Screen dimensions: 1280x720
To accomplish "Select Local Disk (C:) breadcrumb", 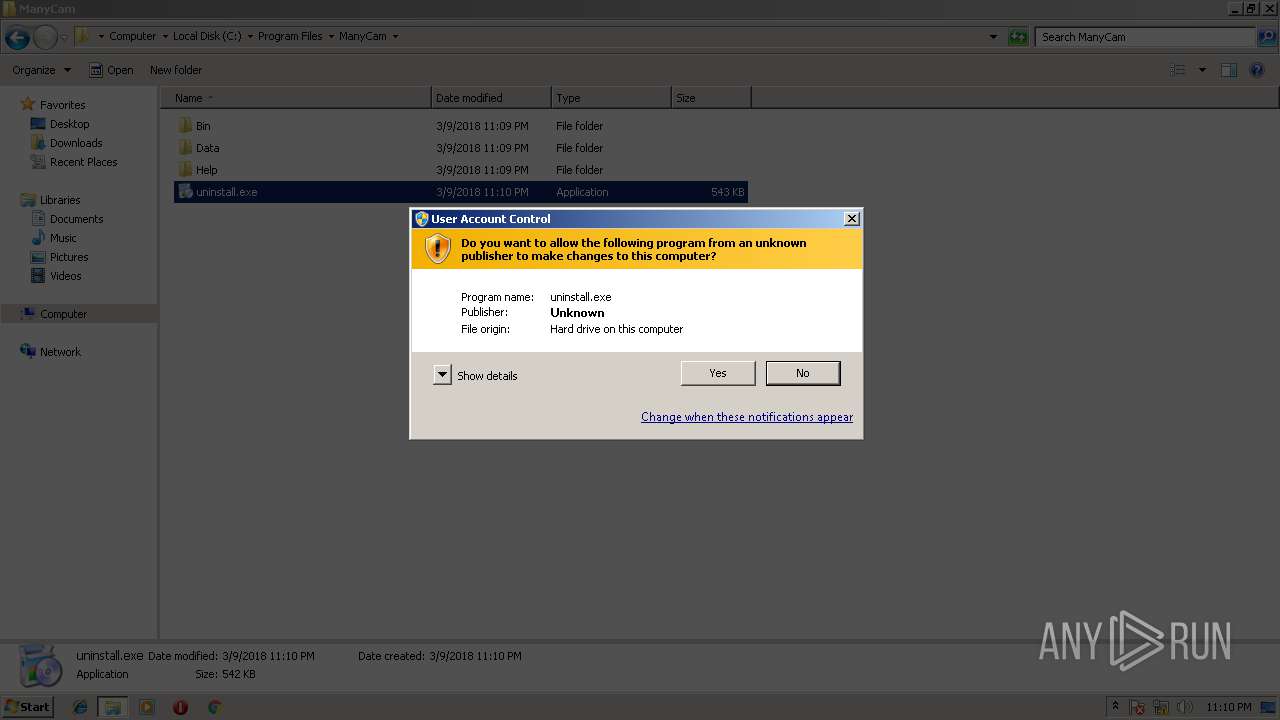I will point(207,36).
